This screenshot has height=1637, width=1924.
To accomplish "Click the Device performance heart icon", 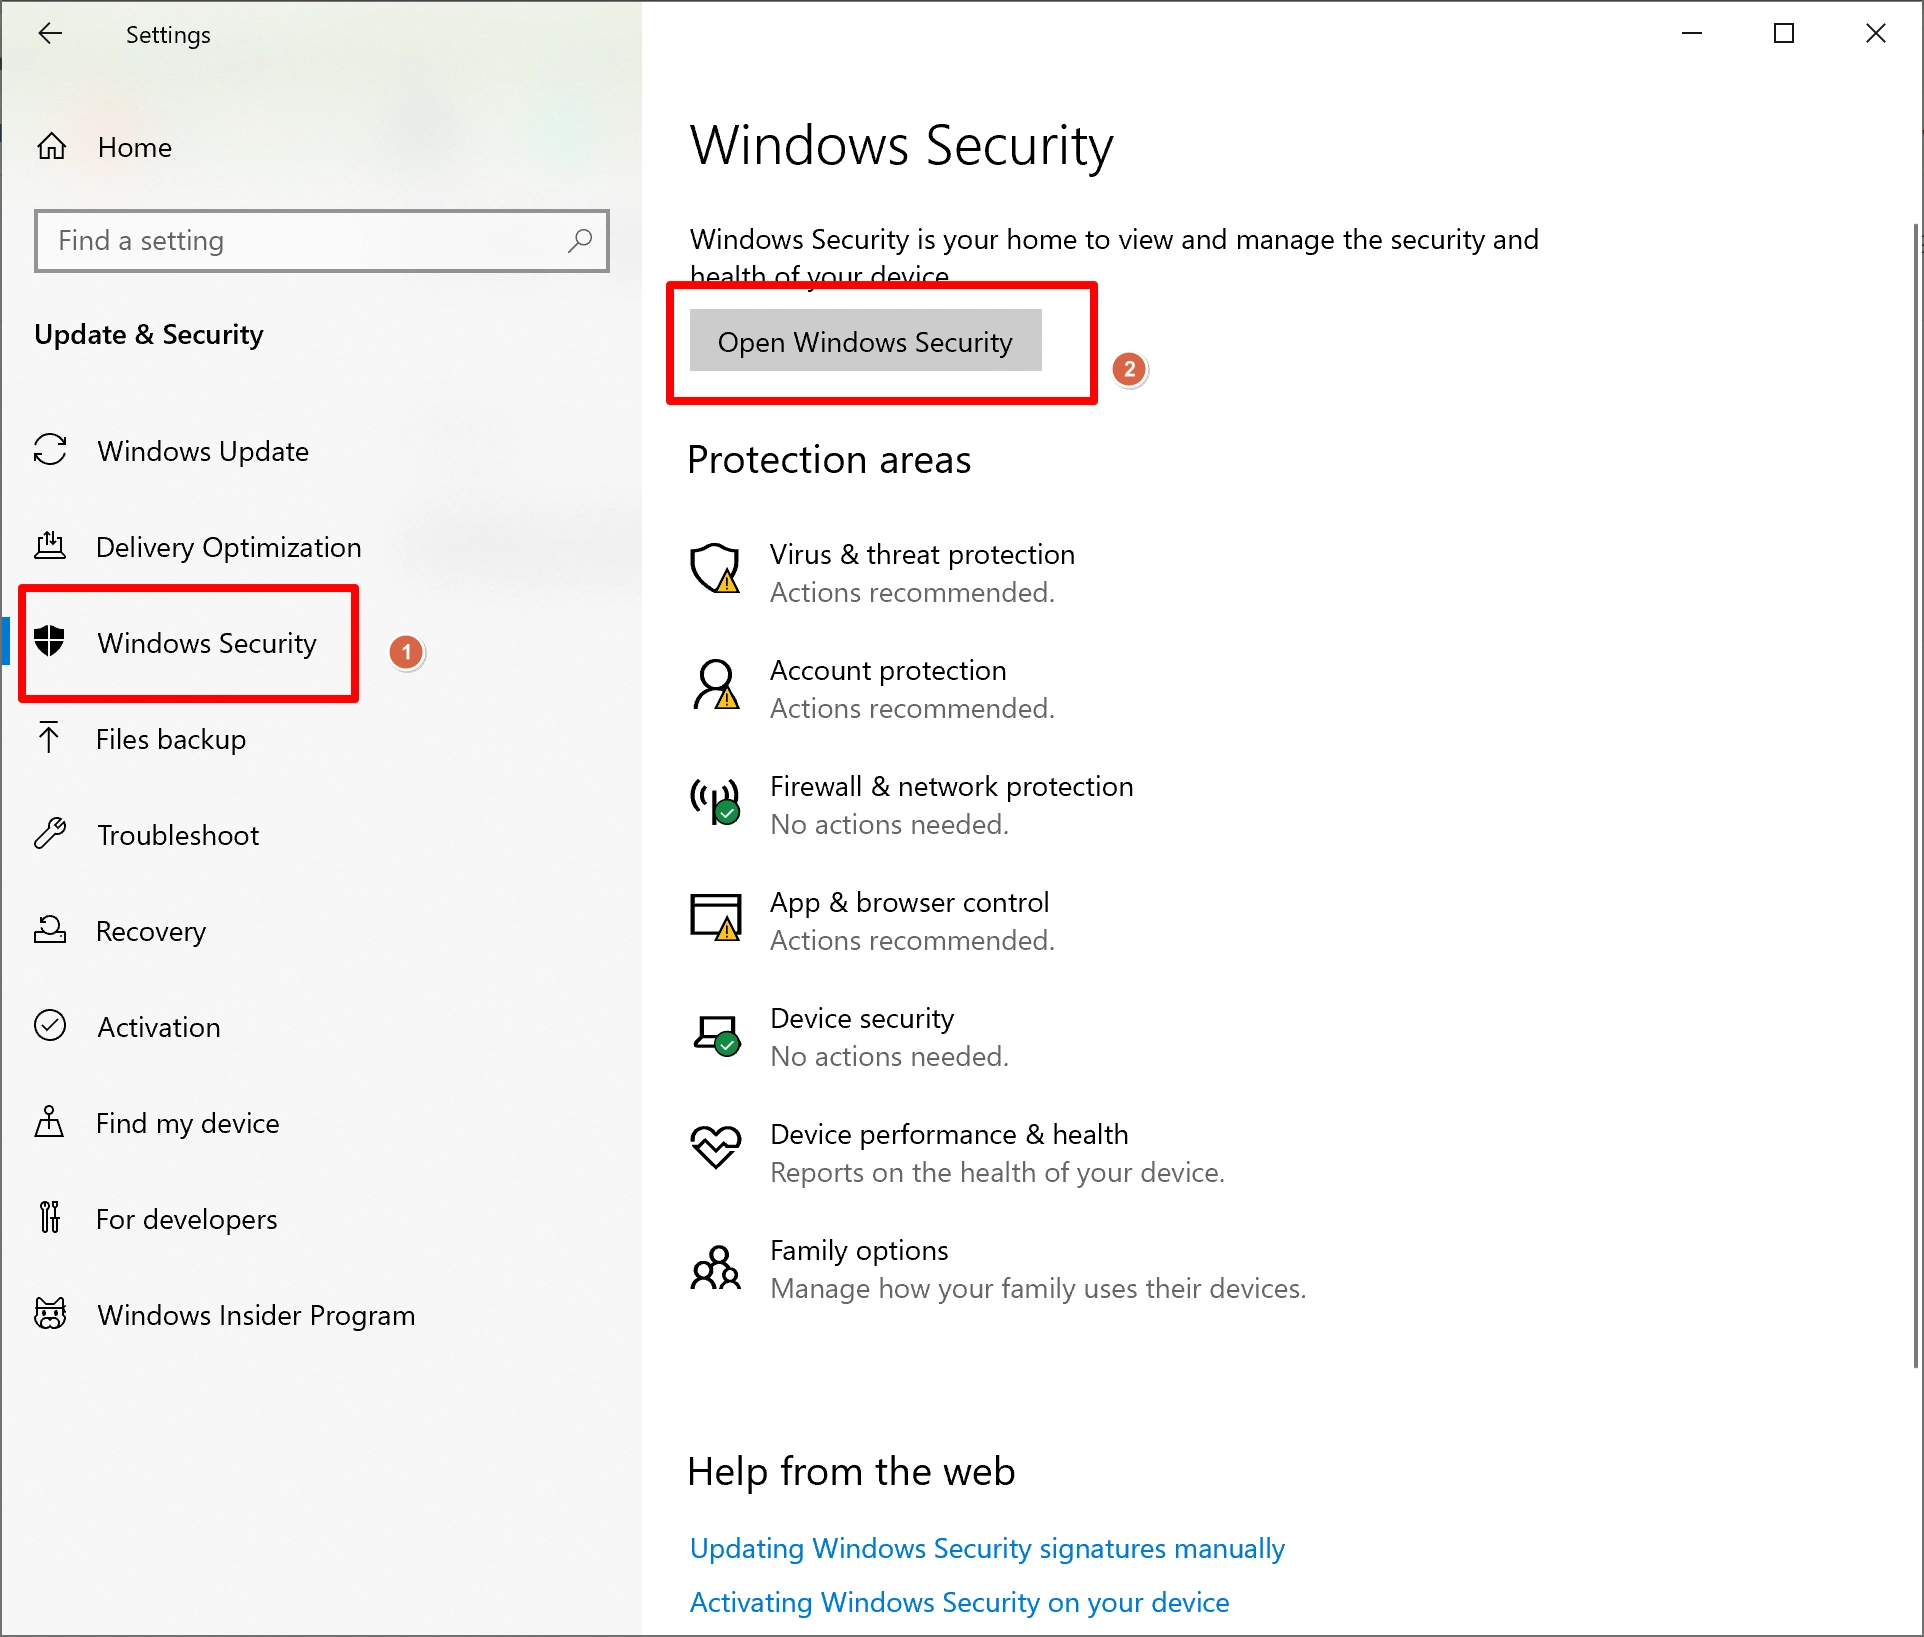I will pos(715,1148).
